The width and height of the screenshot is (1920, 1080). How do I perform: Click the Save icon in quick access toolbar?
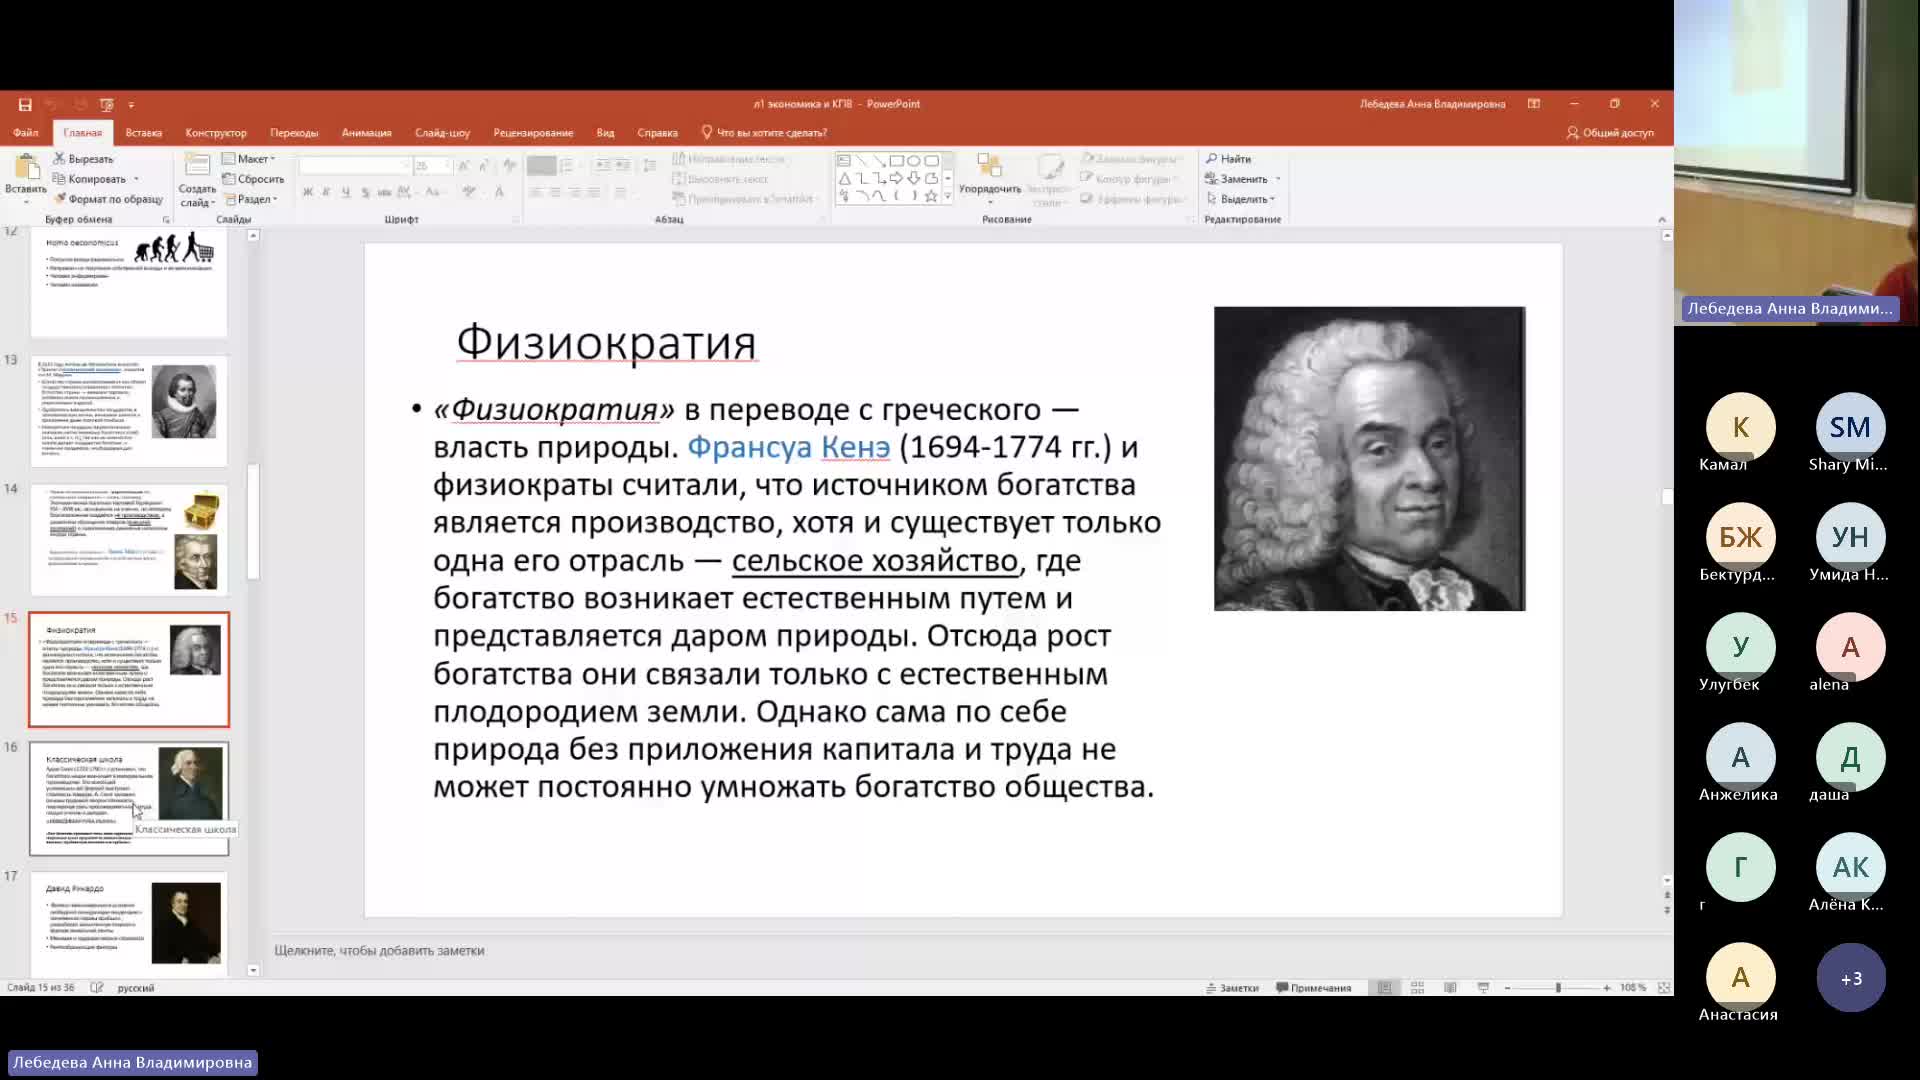pos(25,104)
